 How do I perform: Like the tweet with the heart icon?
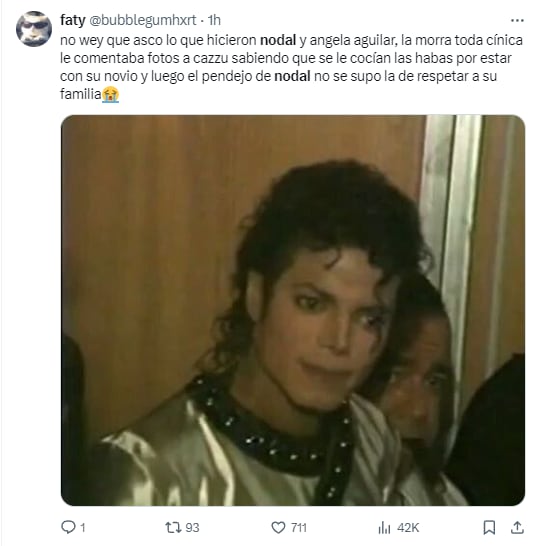pos(278,528)
